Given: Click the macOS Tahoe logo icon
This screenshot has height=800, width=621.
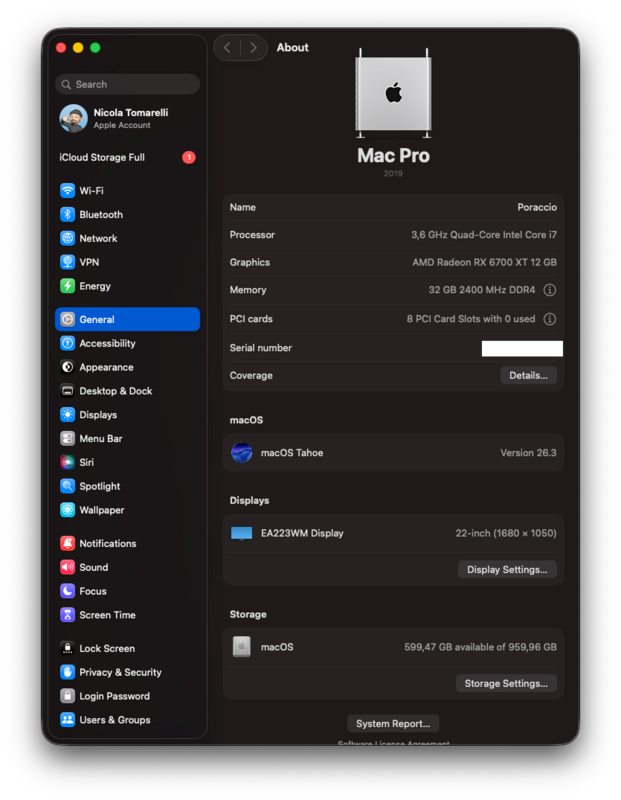Looking at the screenshot, I should pos(241,453).
